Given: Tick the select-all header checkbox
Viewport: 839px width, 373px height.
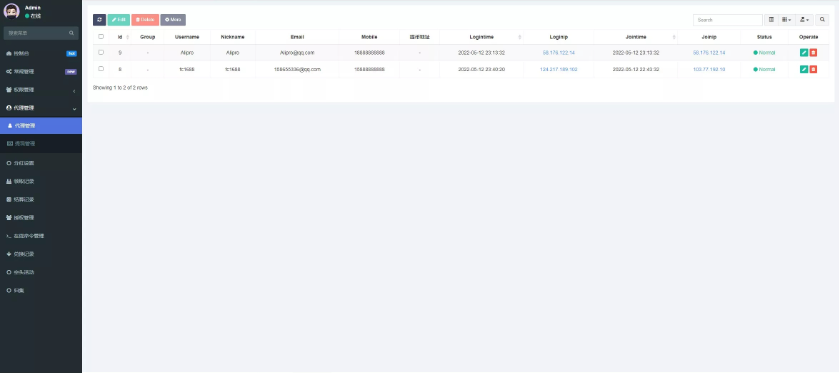Looking at the screenshot, I should pyautogui.click(x=101, y=37).
